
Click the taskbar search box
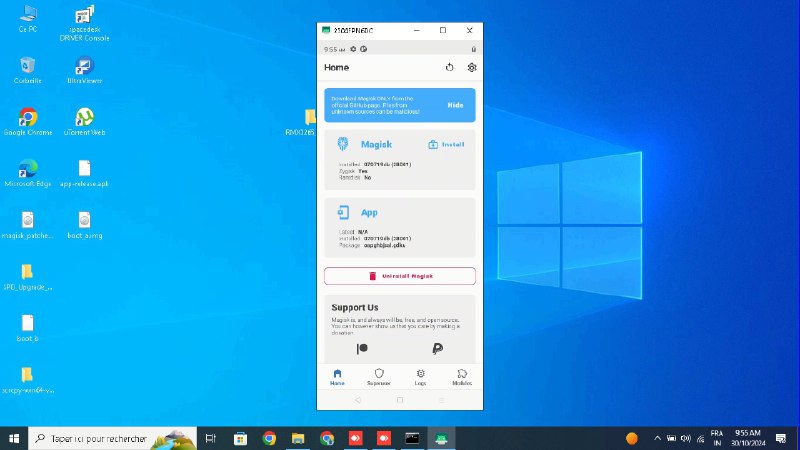pyautogui.click(x=112, y=438)
